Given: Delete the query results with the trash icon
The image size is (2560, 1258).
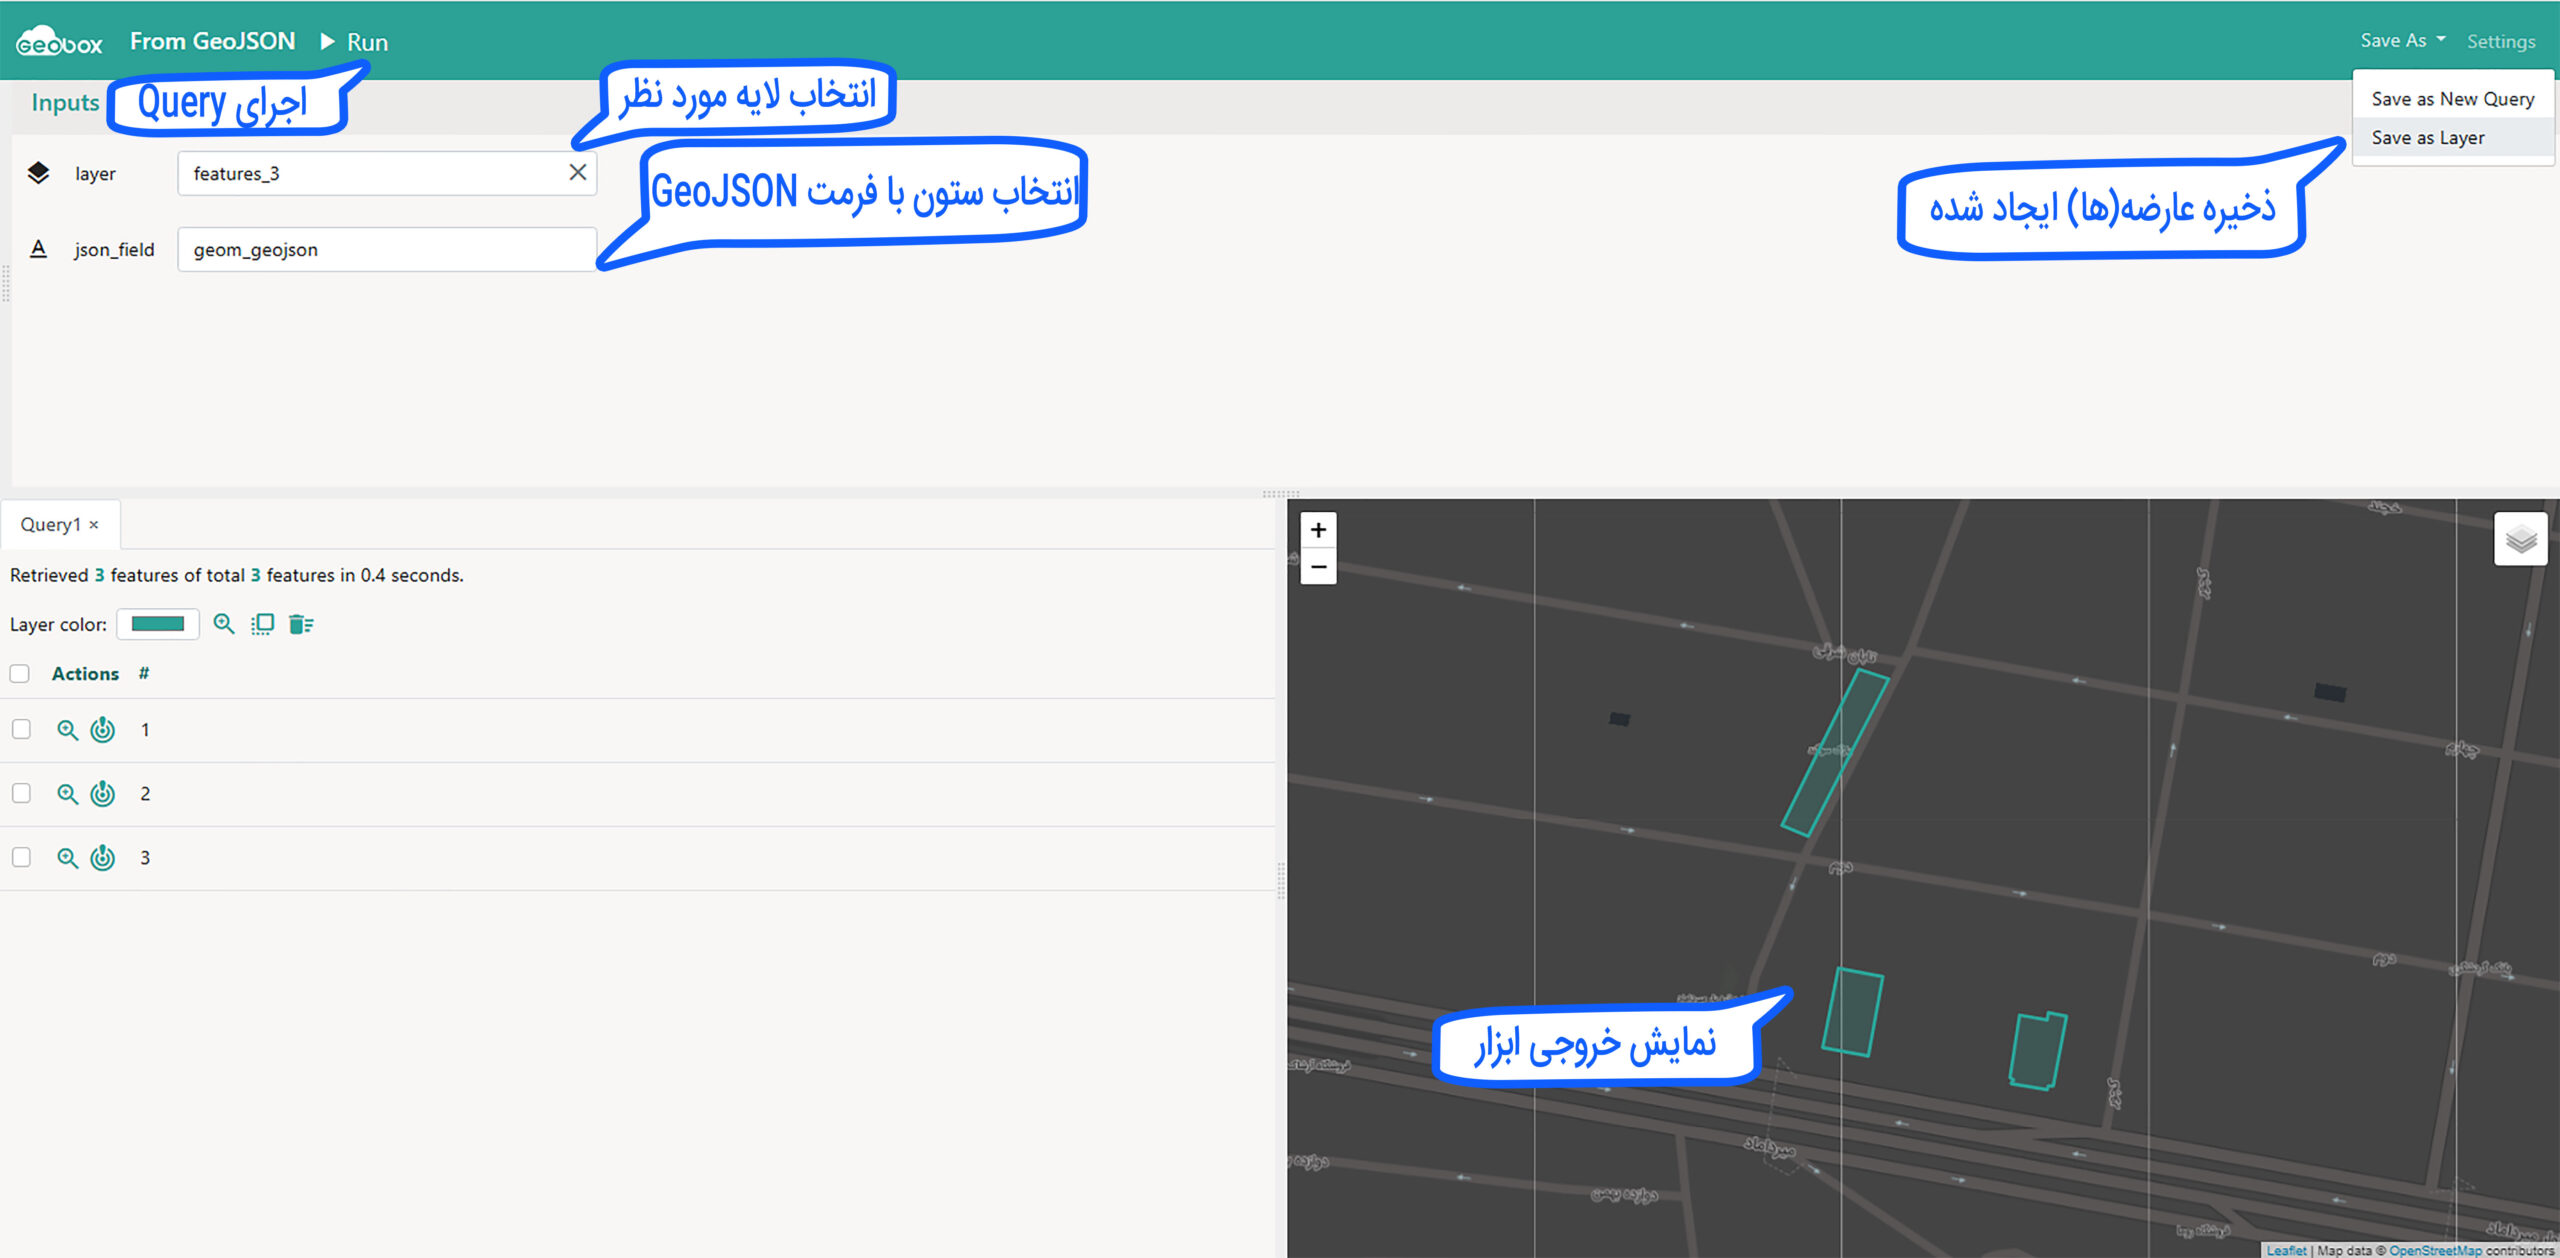Looking at the screenshot, I should 302,624.
